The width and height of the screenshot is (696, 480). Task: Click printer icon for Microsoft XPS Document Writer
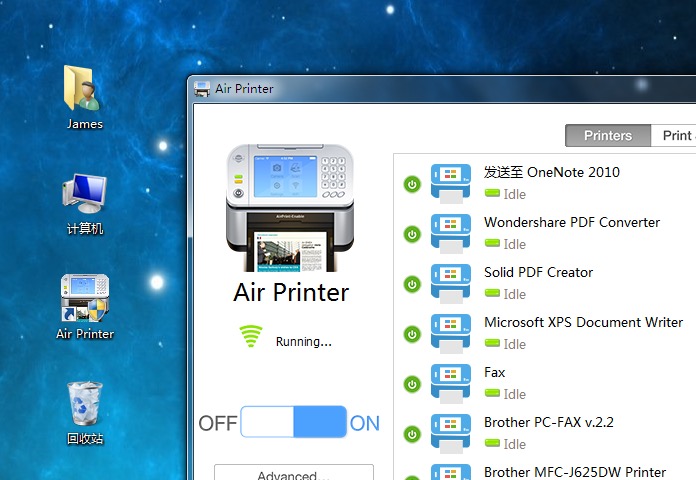[x=451, y=333]
